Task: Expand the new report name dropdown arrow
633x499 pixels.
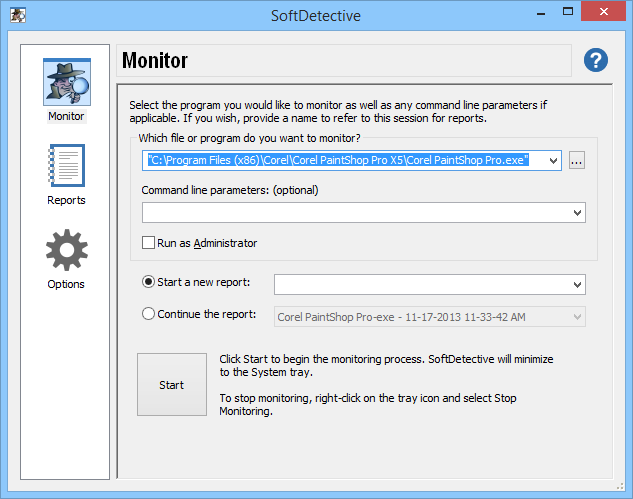Action: click(577, 285)
